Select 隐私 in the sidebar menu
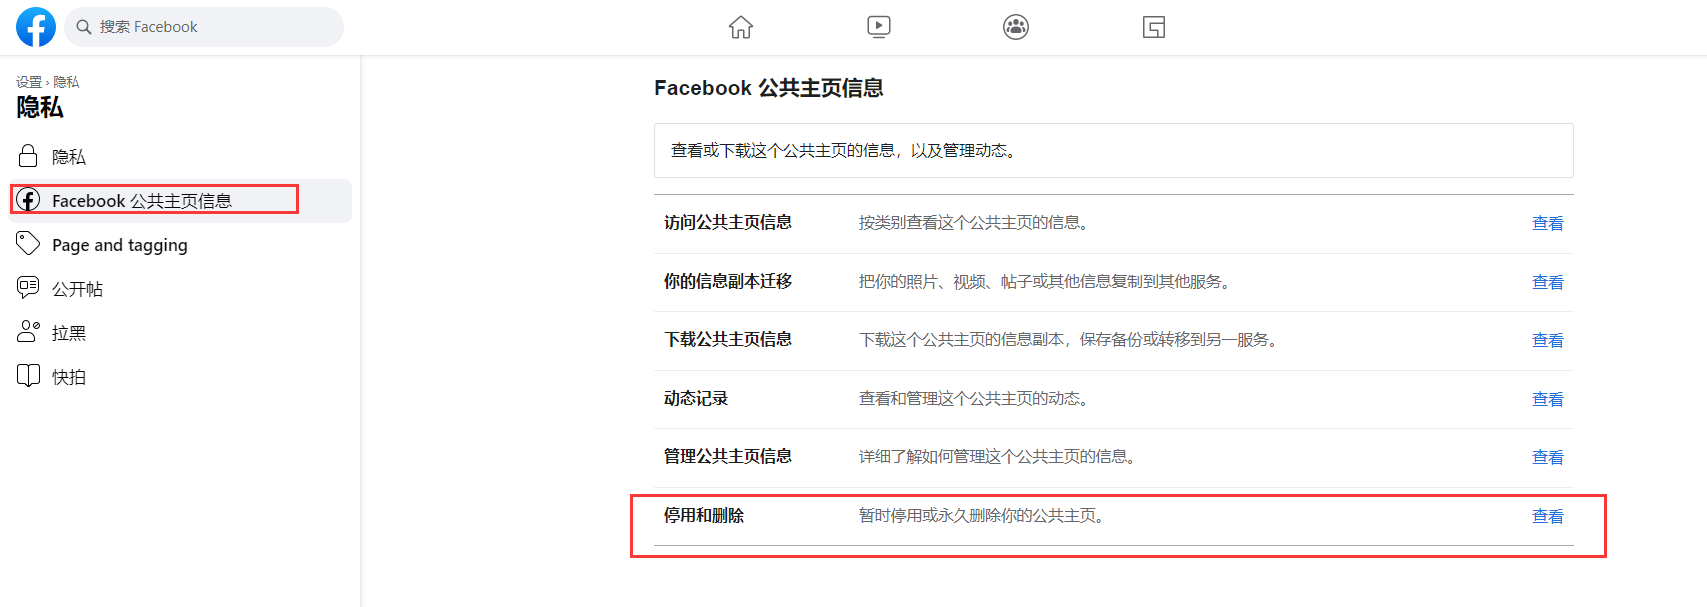 (180, 157)
